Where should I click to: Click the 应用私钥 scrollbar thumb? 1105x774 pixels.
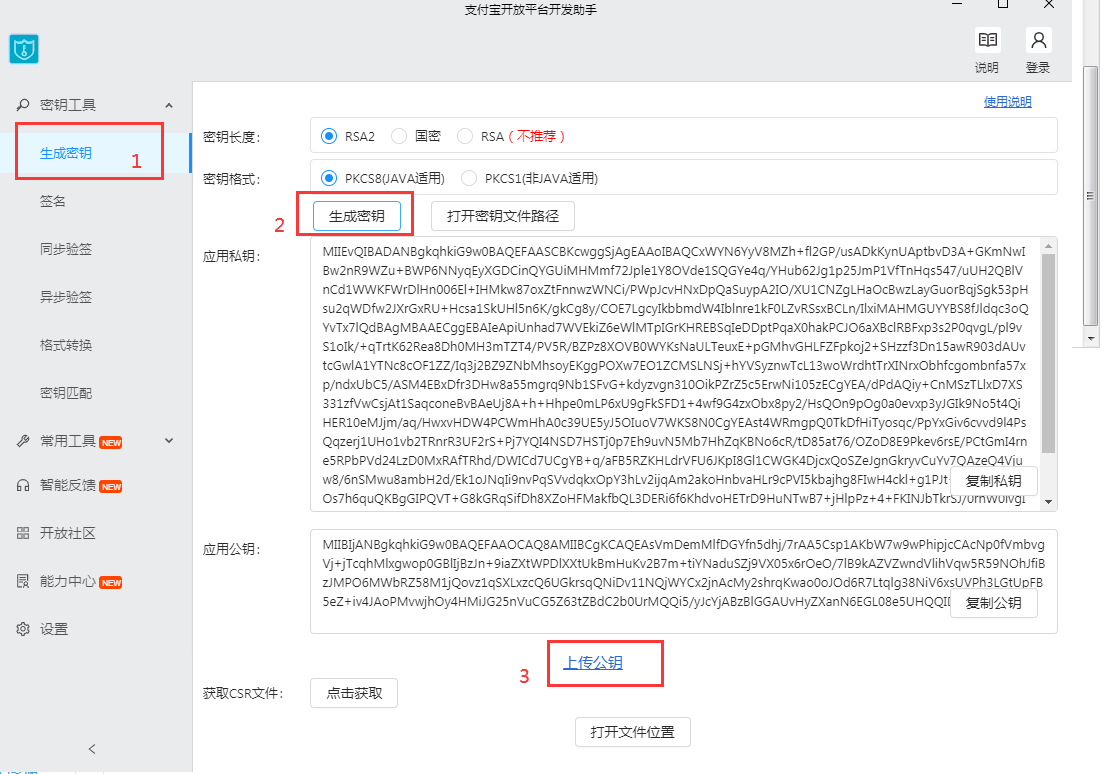point(1048,352)
